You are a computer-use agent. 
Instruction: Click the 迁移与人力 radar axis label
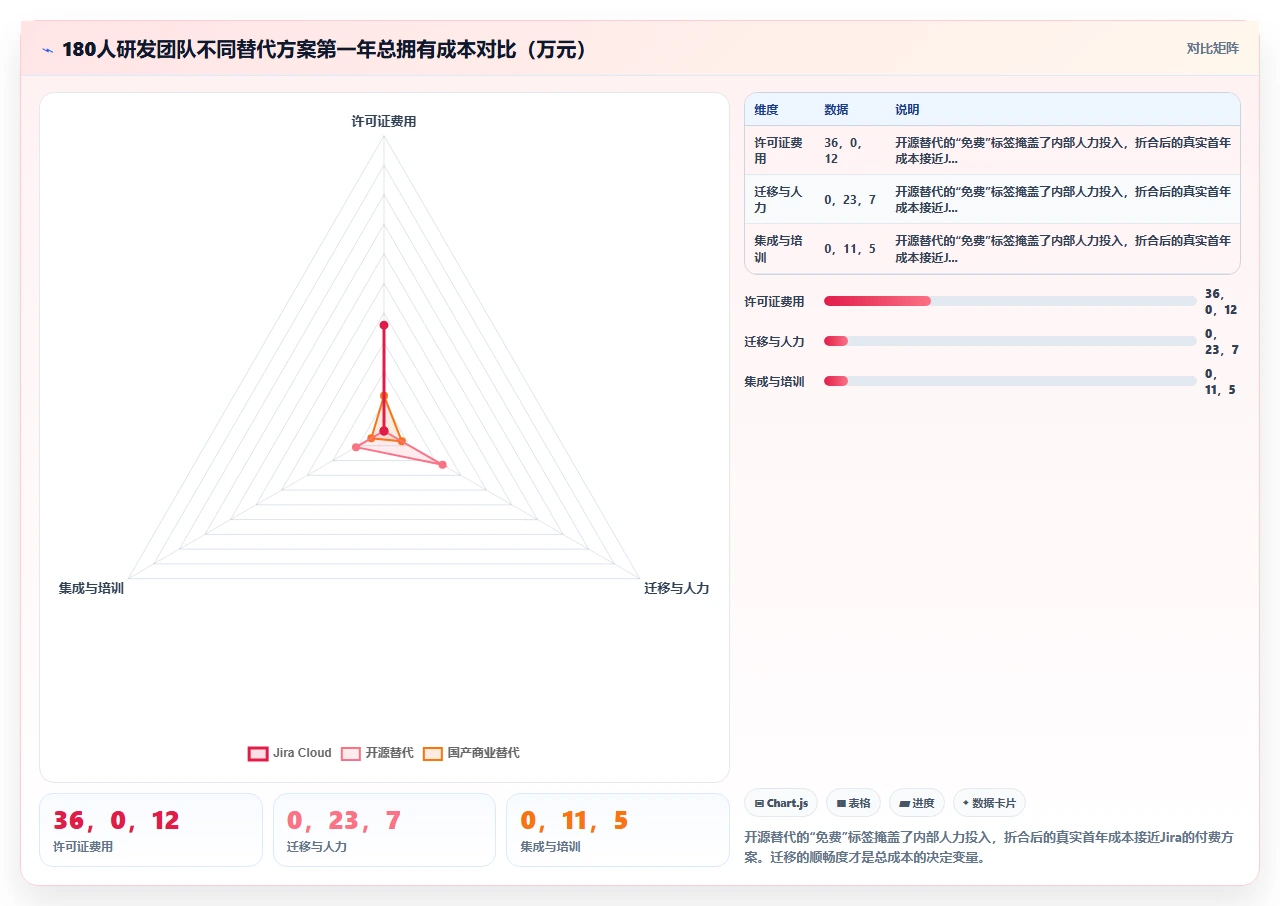[x=677, y=588]
